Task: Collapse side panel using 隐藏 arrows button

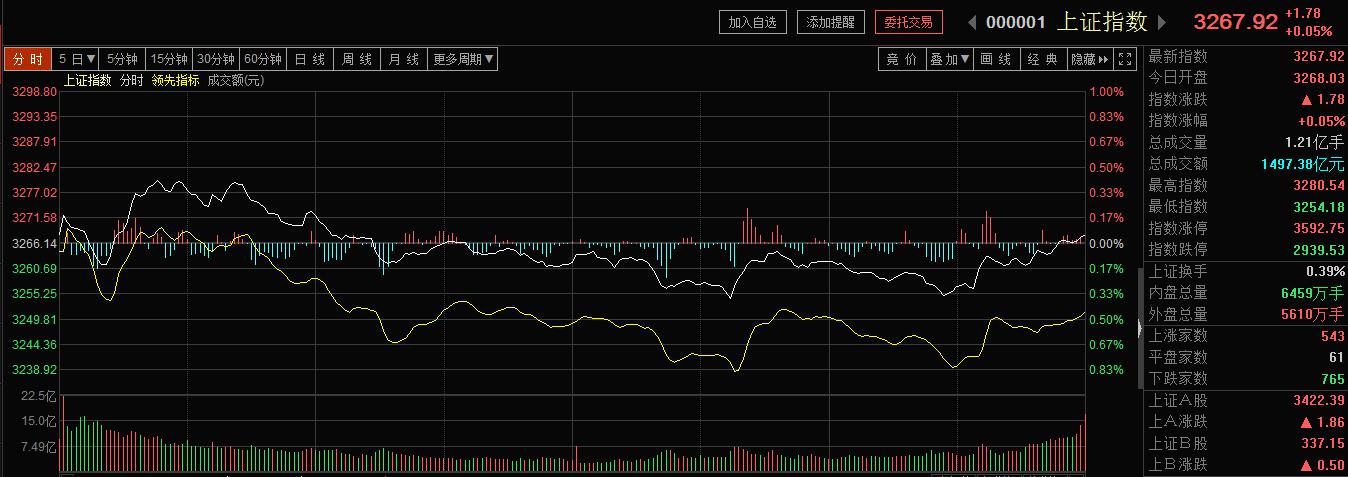Action: (x=1089, y=59)
